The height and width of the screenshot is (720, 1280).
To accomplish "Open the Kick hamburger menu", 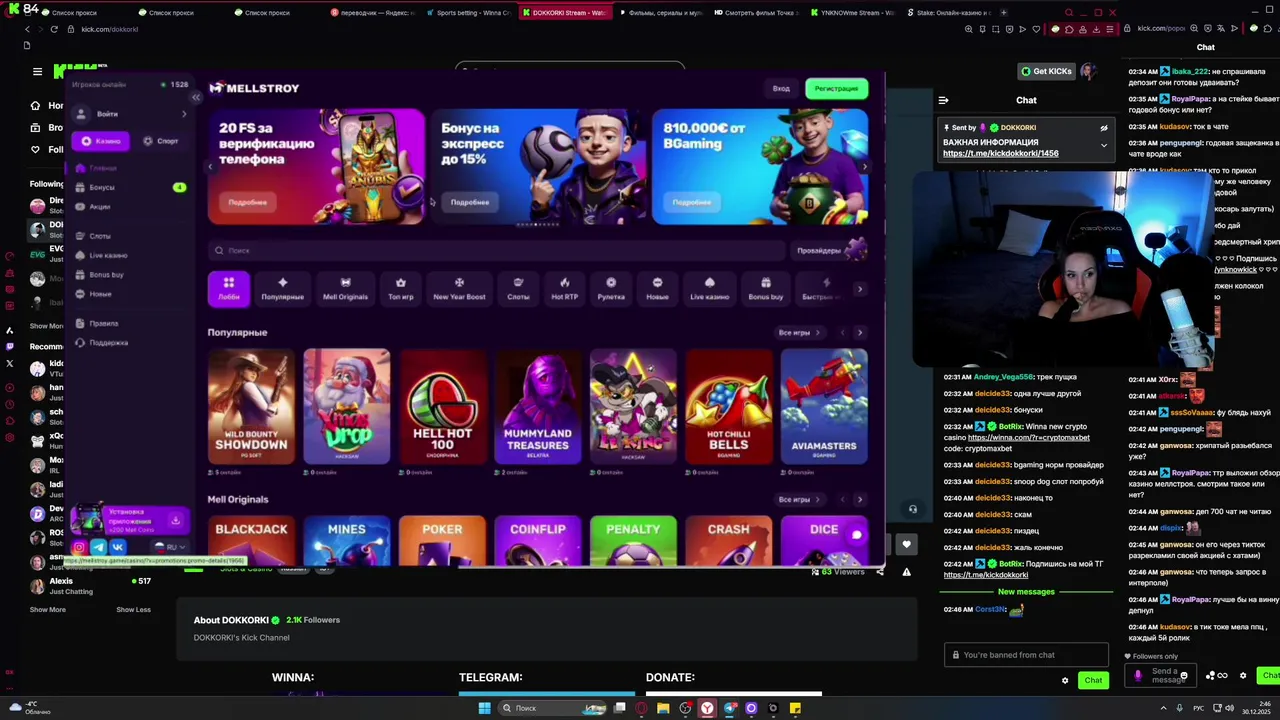I will pyautogui.click(x=37, y=72).
